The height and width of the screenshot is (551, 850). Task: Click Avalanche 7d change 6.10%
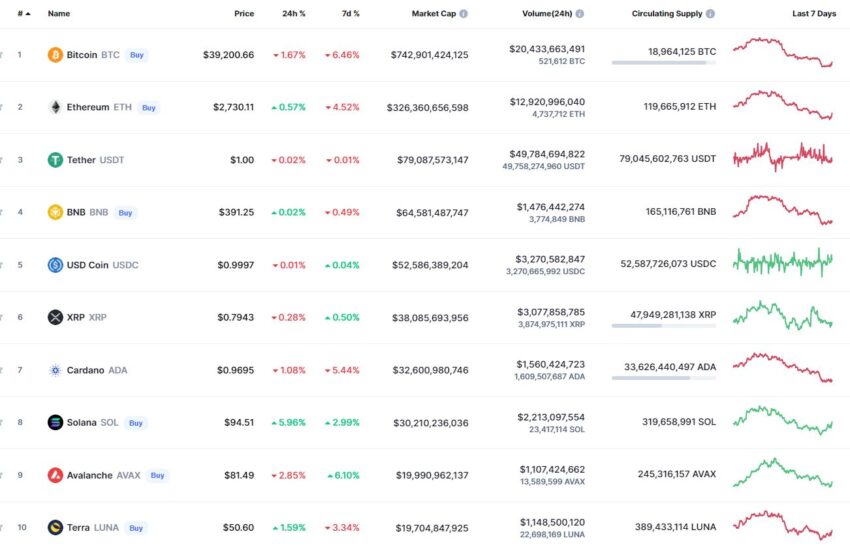click(344, 475)
